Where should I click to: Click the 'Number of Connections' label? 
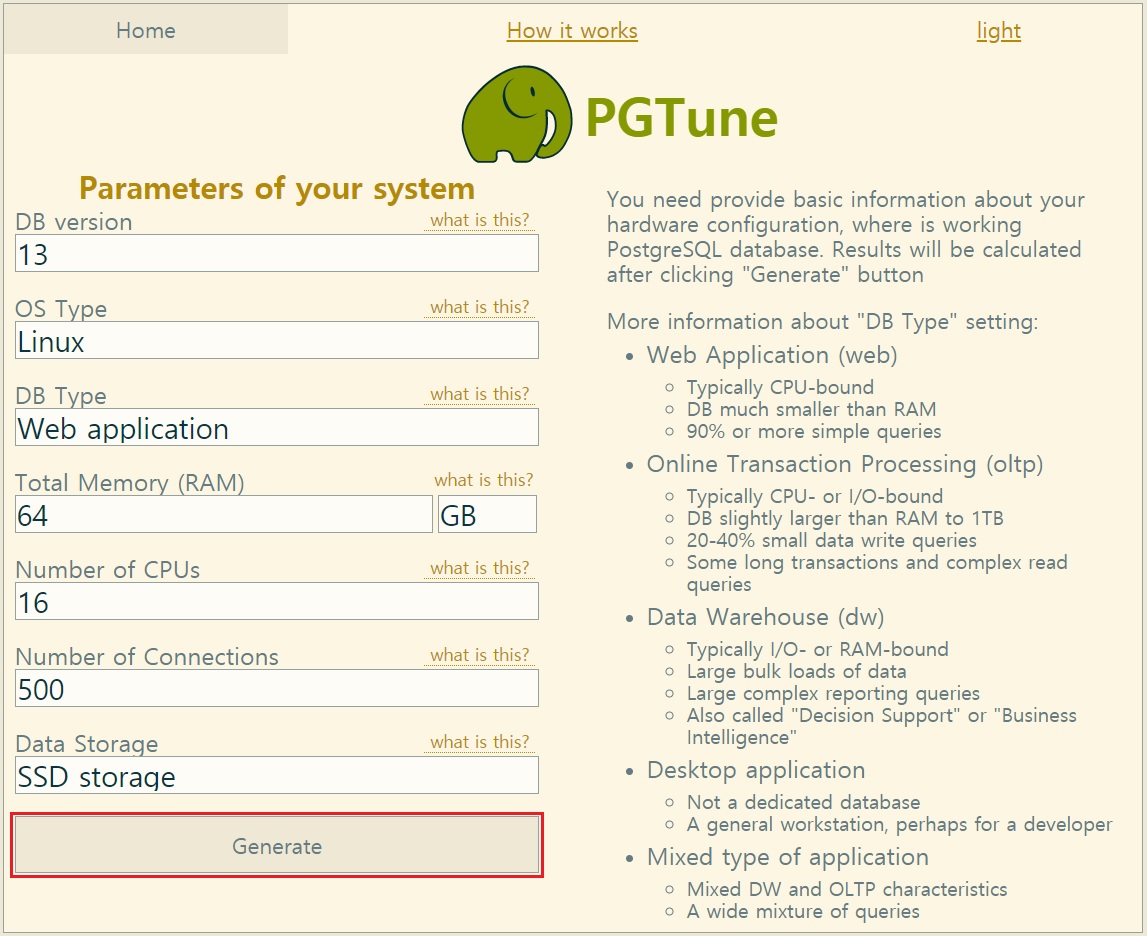point(147,657)
